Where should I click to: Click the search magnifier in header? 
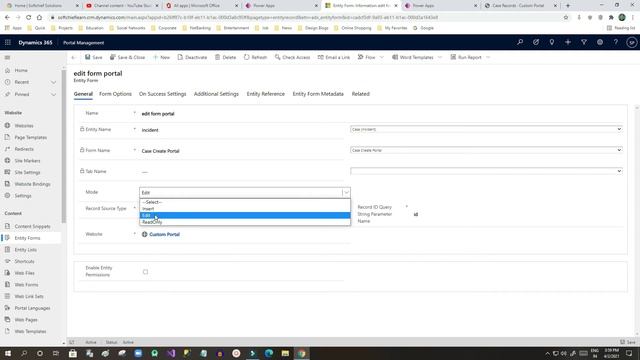click(520, 42)
